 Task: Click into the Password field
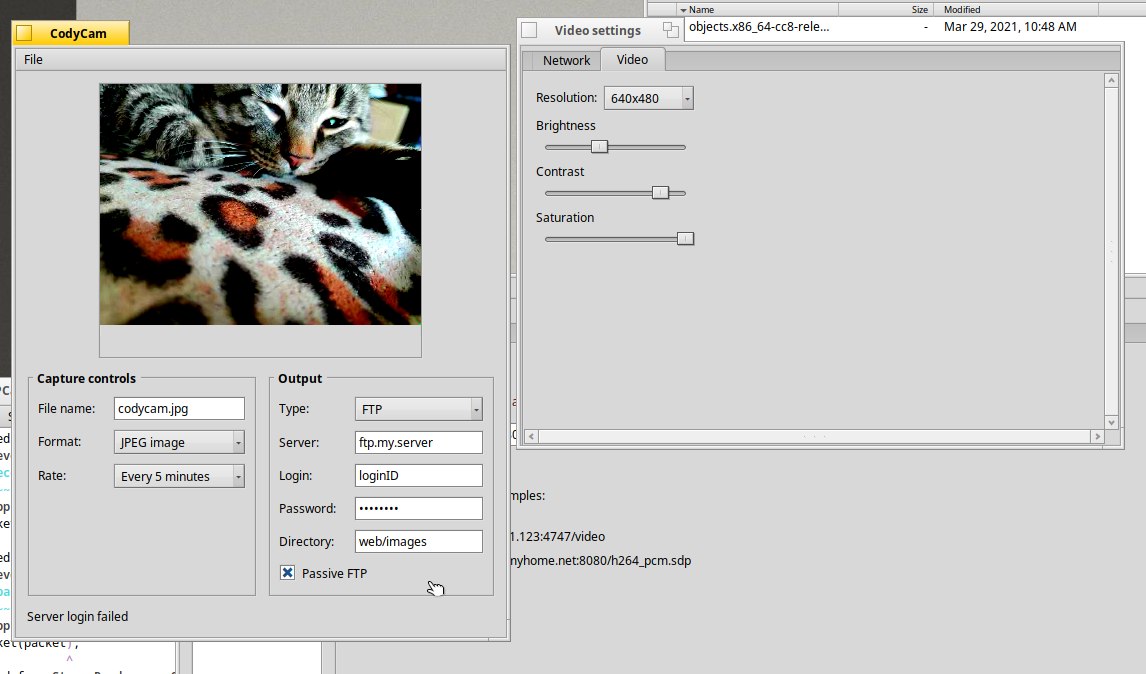click(x=418, y=508)
